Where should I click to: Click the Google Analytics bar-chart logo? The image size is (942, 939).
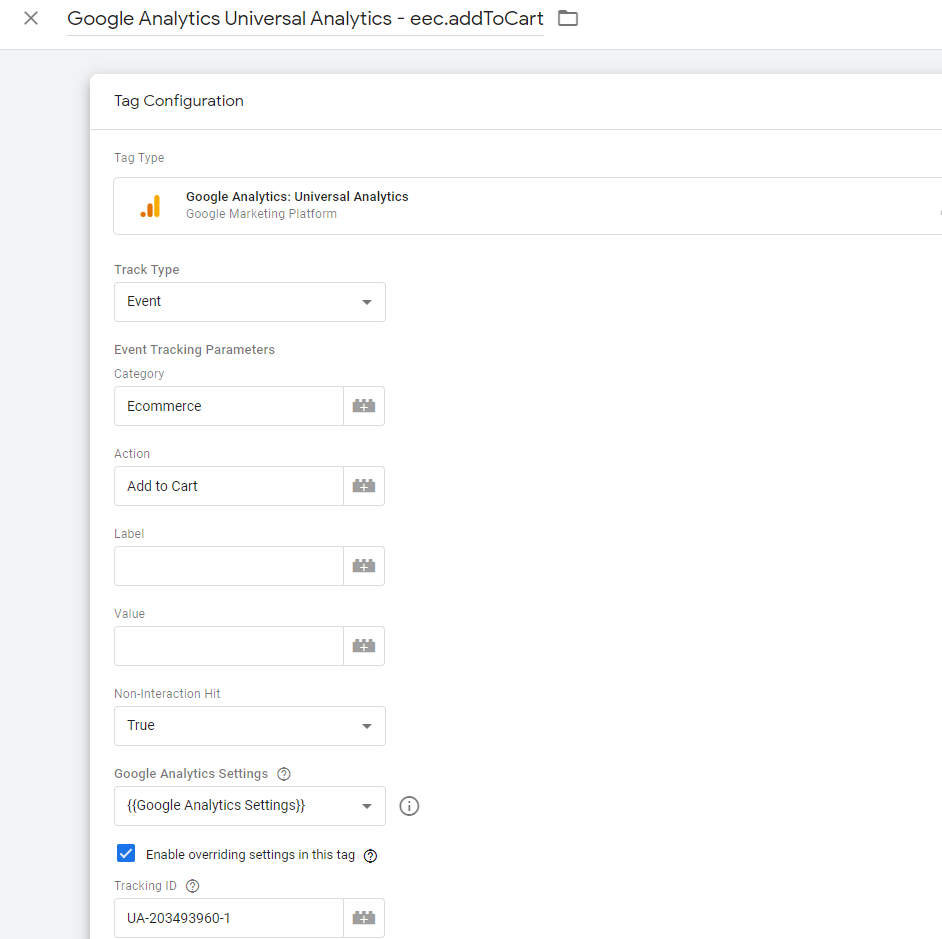coord(150,205)
